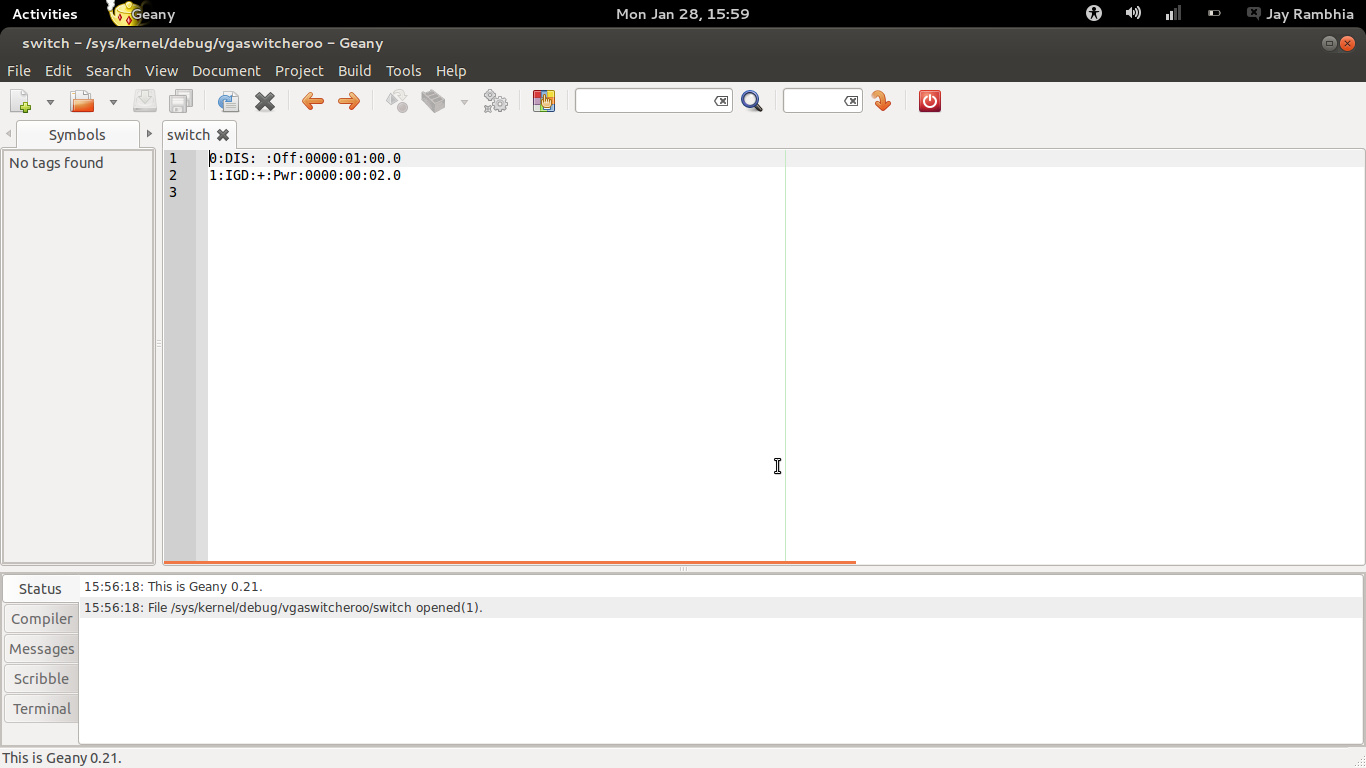Image resolution: width=1366 pixels, height=768 pixels.
Task: Save the current file with toolbar icon
Action: [145, 101]
